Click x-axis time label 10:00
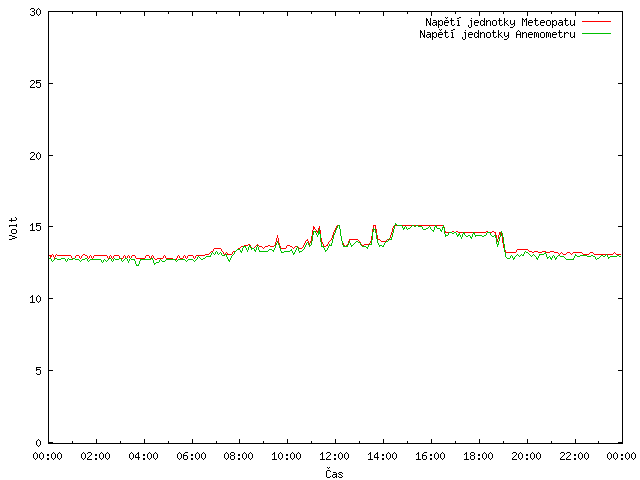The height and width of the screenshot is (480, 640). point(287,456)
